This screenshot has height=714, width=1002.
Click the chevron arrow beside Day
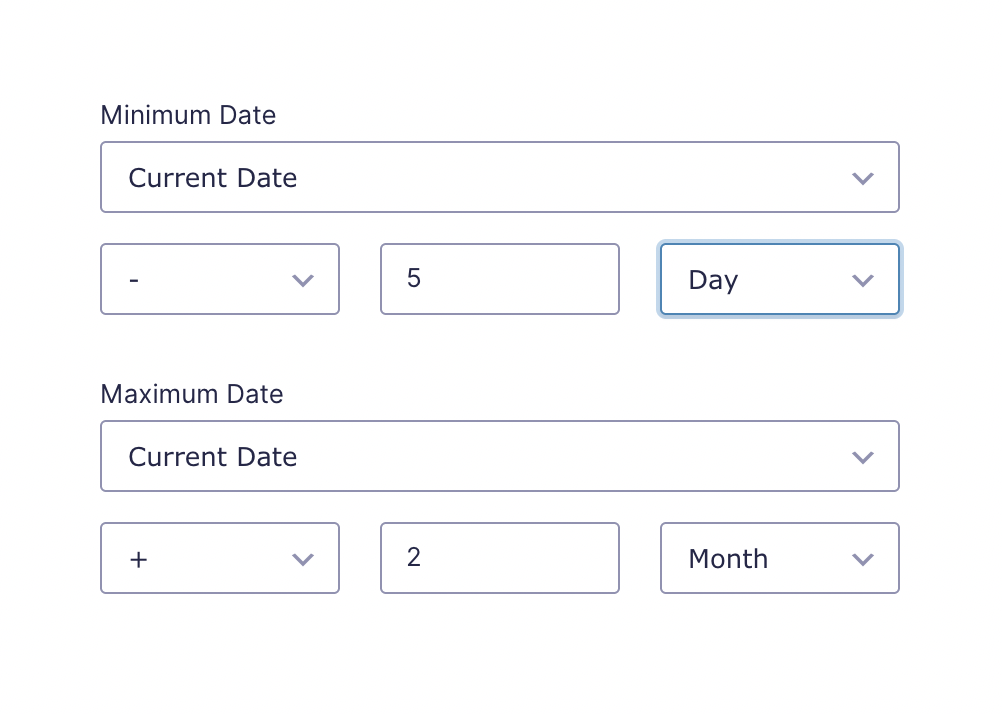(x=863, y=281)
